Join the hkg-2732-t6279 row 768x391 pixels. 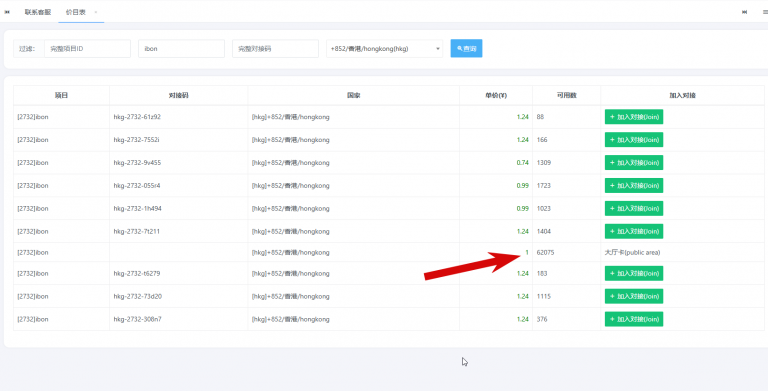click(x=634, y=273)
